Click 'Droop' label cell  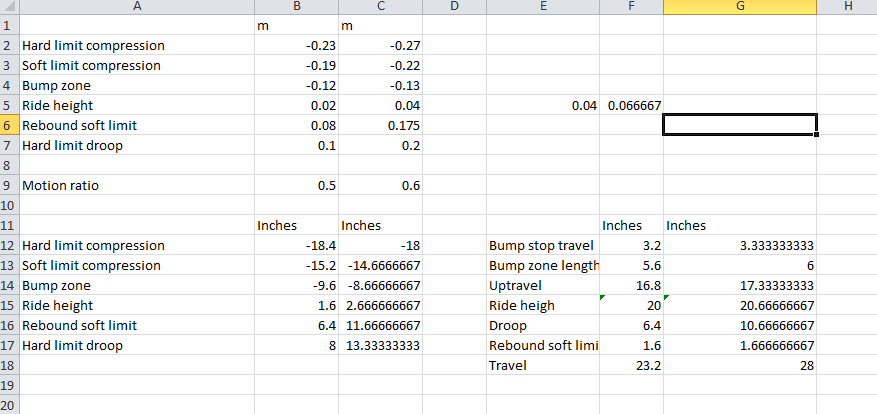(x=543, y=325)
